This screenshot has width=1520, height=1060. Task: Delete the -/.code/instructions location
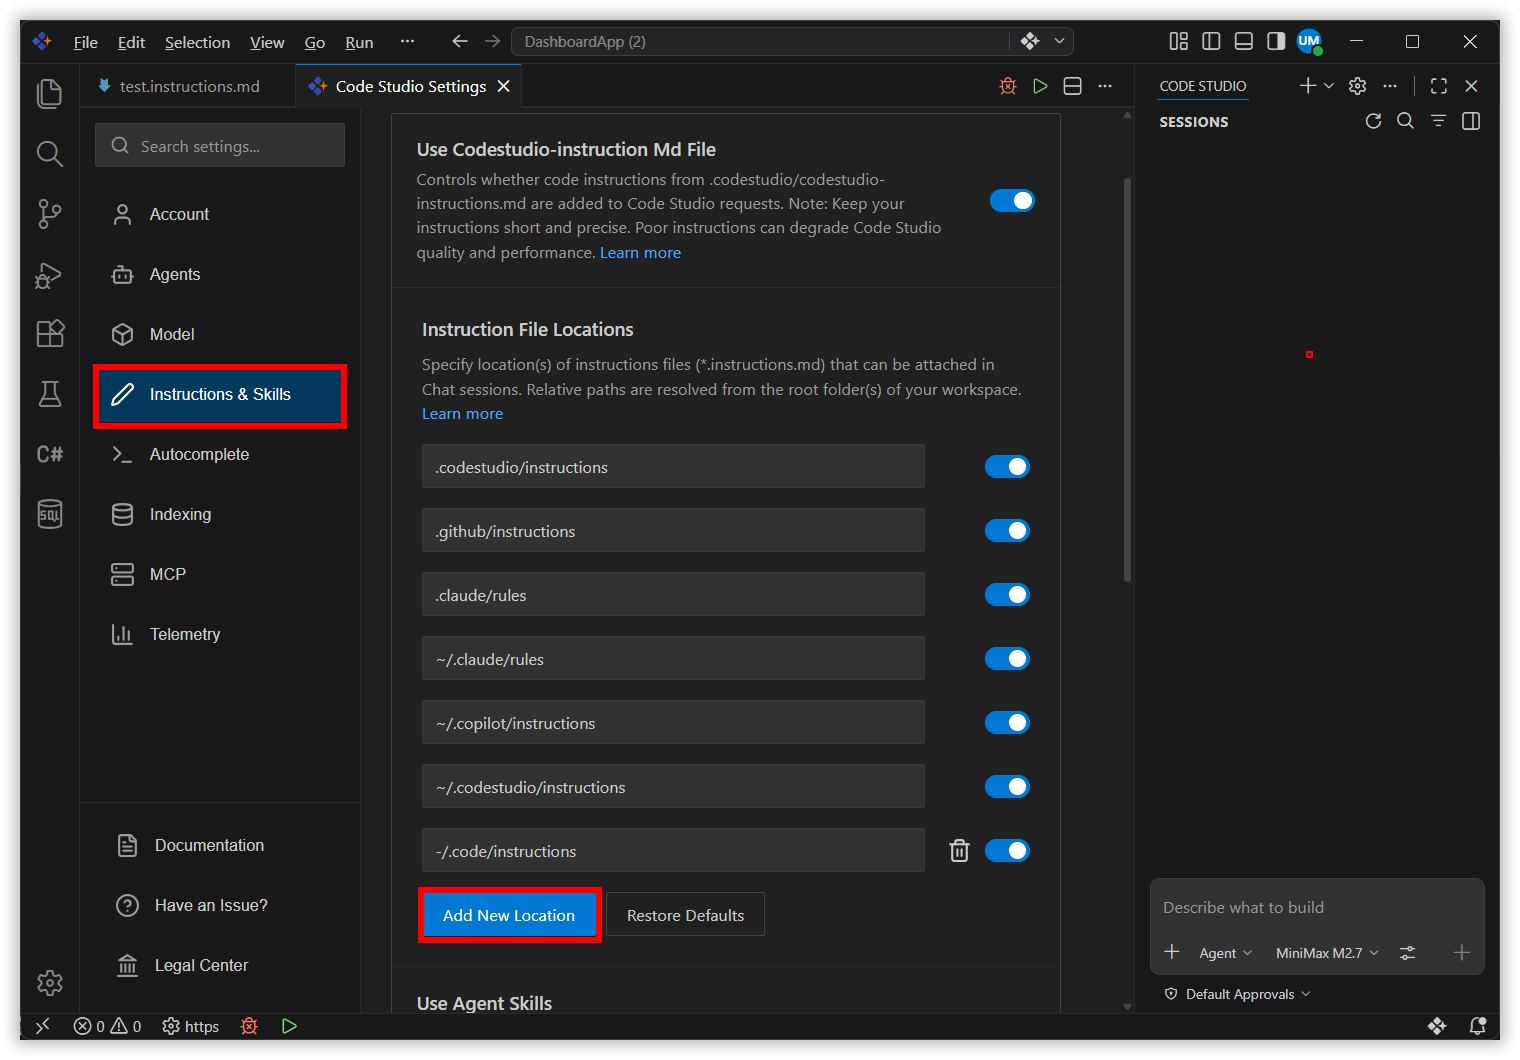tap(959, 851)
